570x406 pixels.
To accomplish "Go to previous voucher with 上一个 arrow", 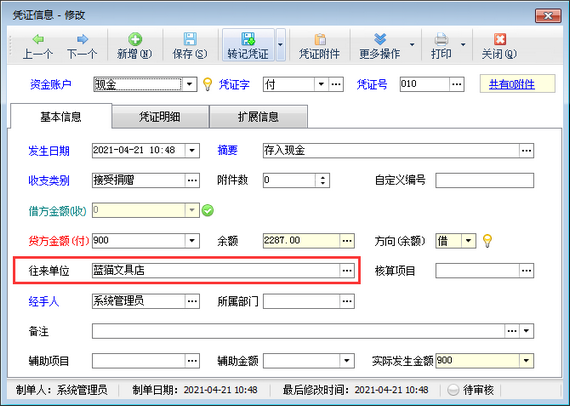I will [38, 39].
